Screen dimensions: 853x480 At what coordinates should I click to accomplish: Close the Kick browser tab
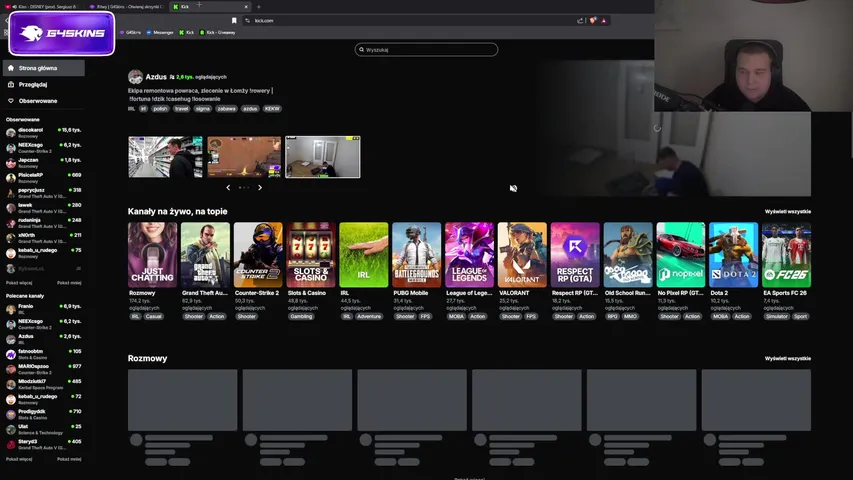click(246, 7)
